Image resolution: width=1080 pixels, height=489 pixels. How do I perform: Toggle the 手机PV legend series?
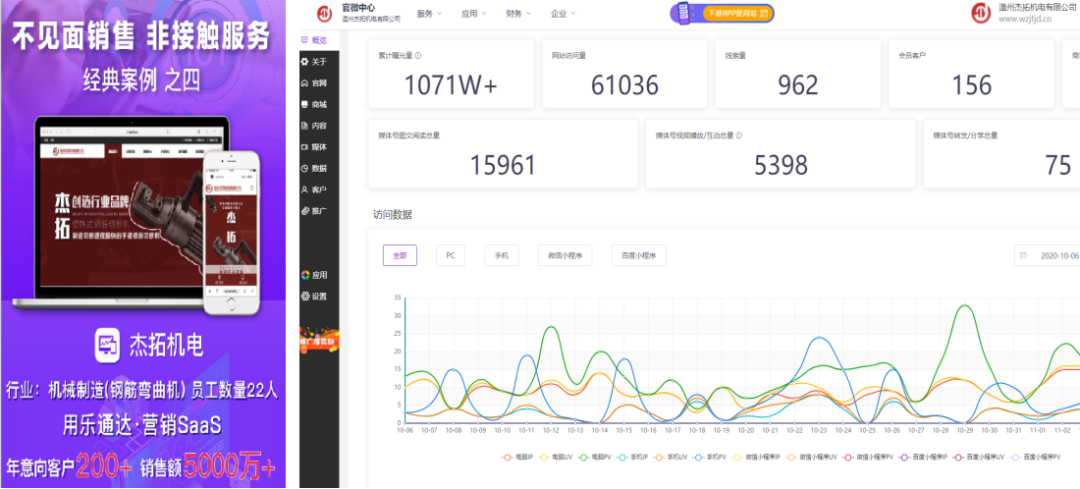pyautogui.click(x=710, y=457)
